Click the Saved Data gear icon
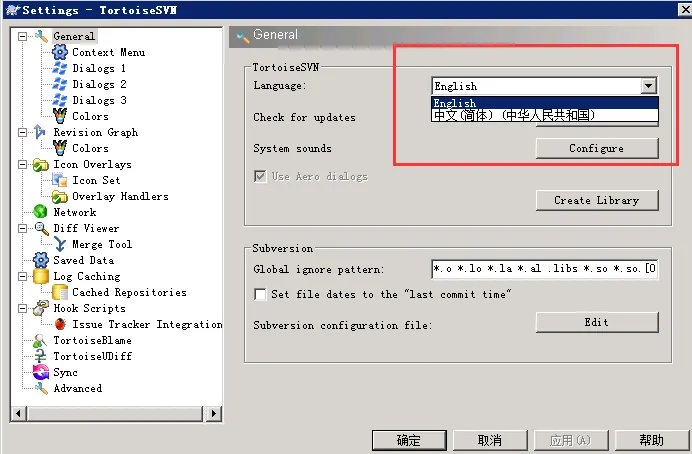Viewport: 692px width, 454px height. [x=41, y=260]
